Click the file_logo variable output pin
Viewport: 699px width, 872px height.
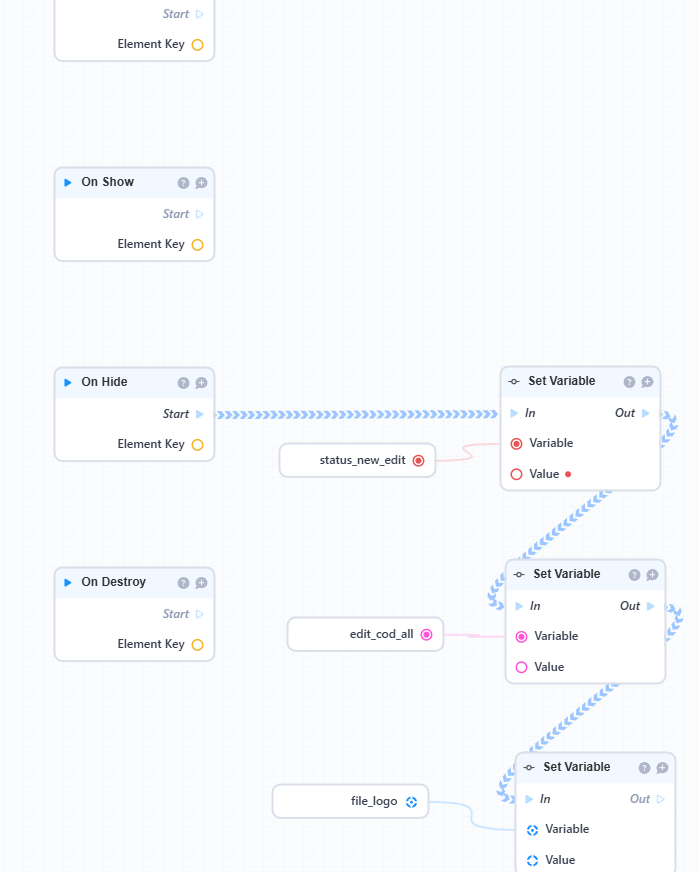411,801
